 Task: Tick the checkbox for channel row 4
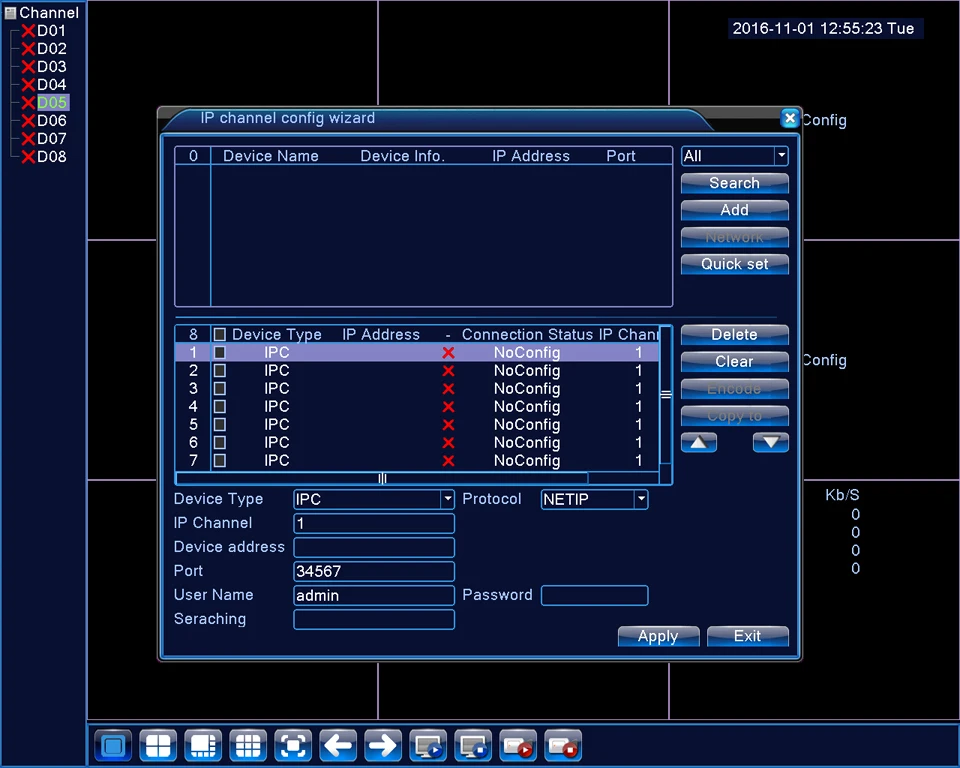pyautogui.click(x=219, y=406)
